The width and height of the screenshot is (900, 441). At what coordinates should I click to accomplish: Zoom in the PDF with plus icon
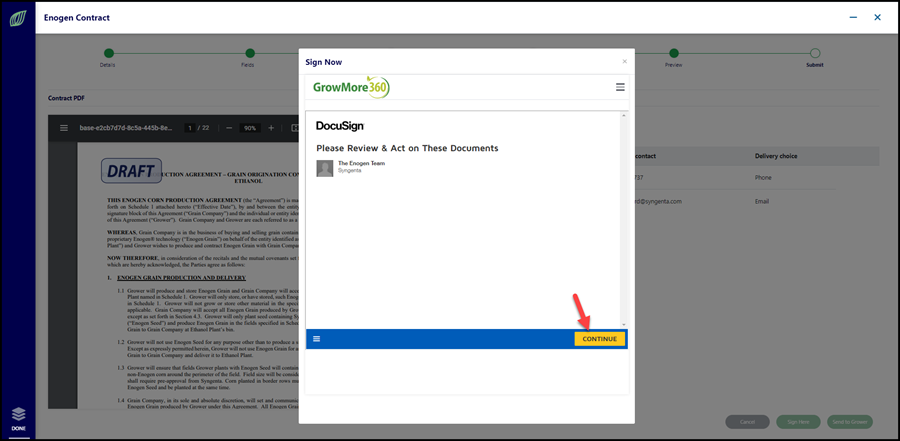[x=271, y=127]
